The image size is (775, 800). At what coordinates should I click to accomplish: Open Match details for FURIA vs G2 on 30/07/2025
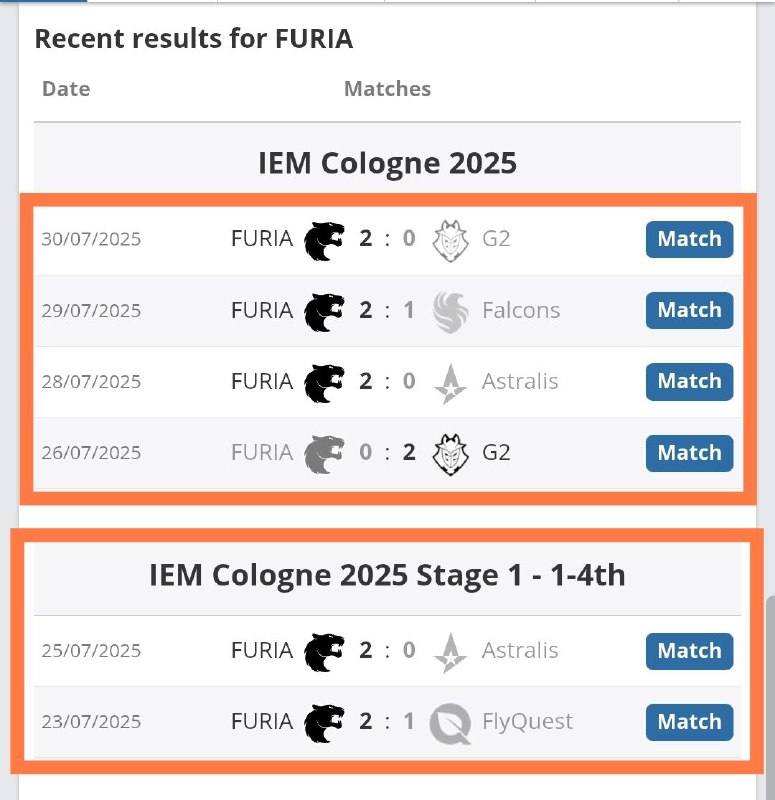(689, 240)
